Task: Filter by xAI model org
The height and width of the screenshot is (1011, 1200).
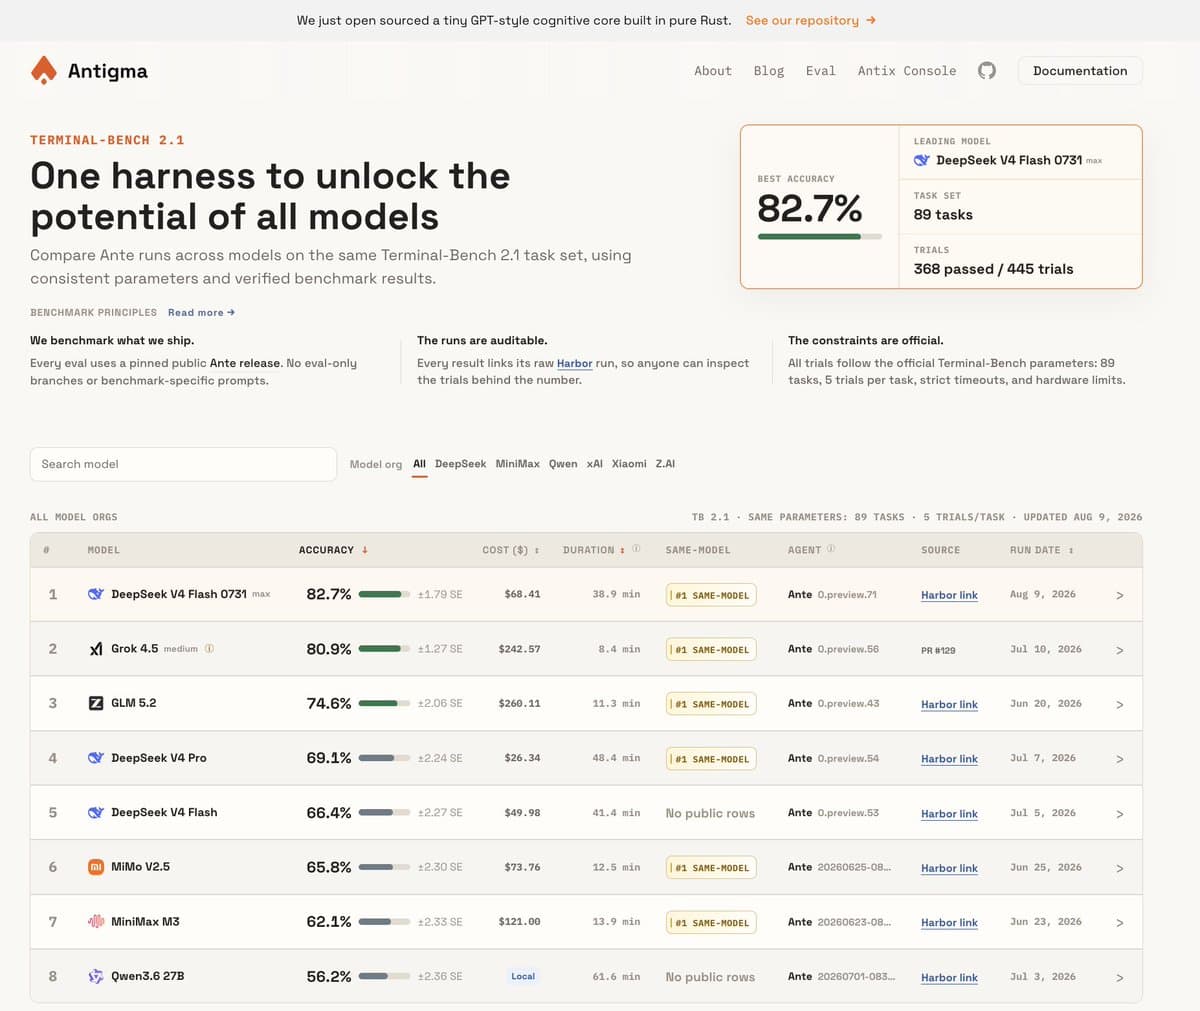Action: 594,464
